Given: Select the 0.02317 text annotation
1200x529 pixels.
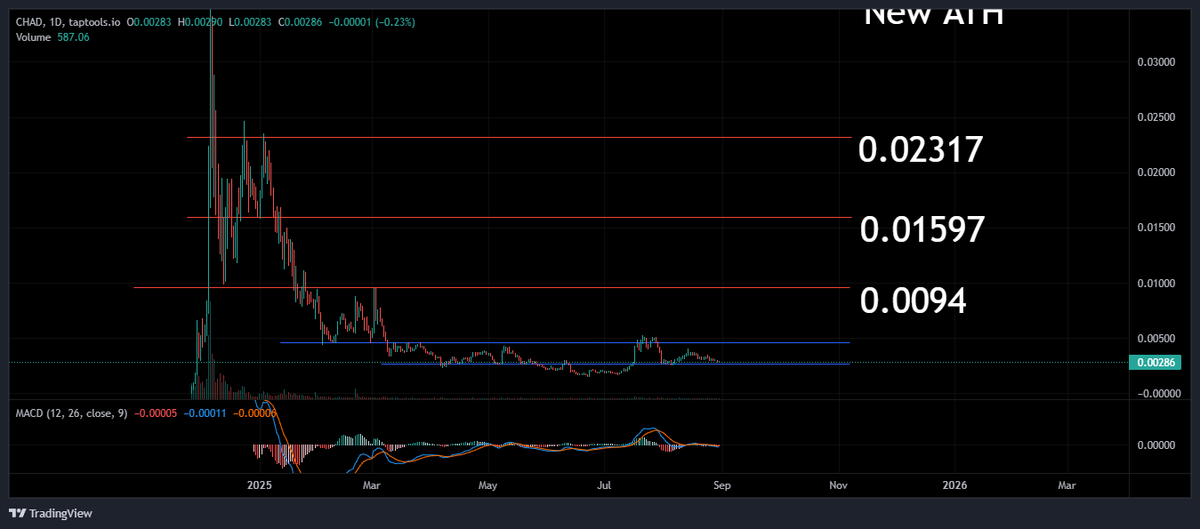Looking at the screenshot, I should click(x=921, y=150).
